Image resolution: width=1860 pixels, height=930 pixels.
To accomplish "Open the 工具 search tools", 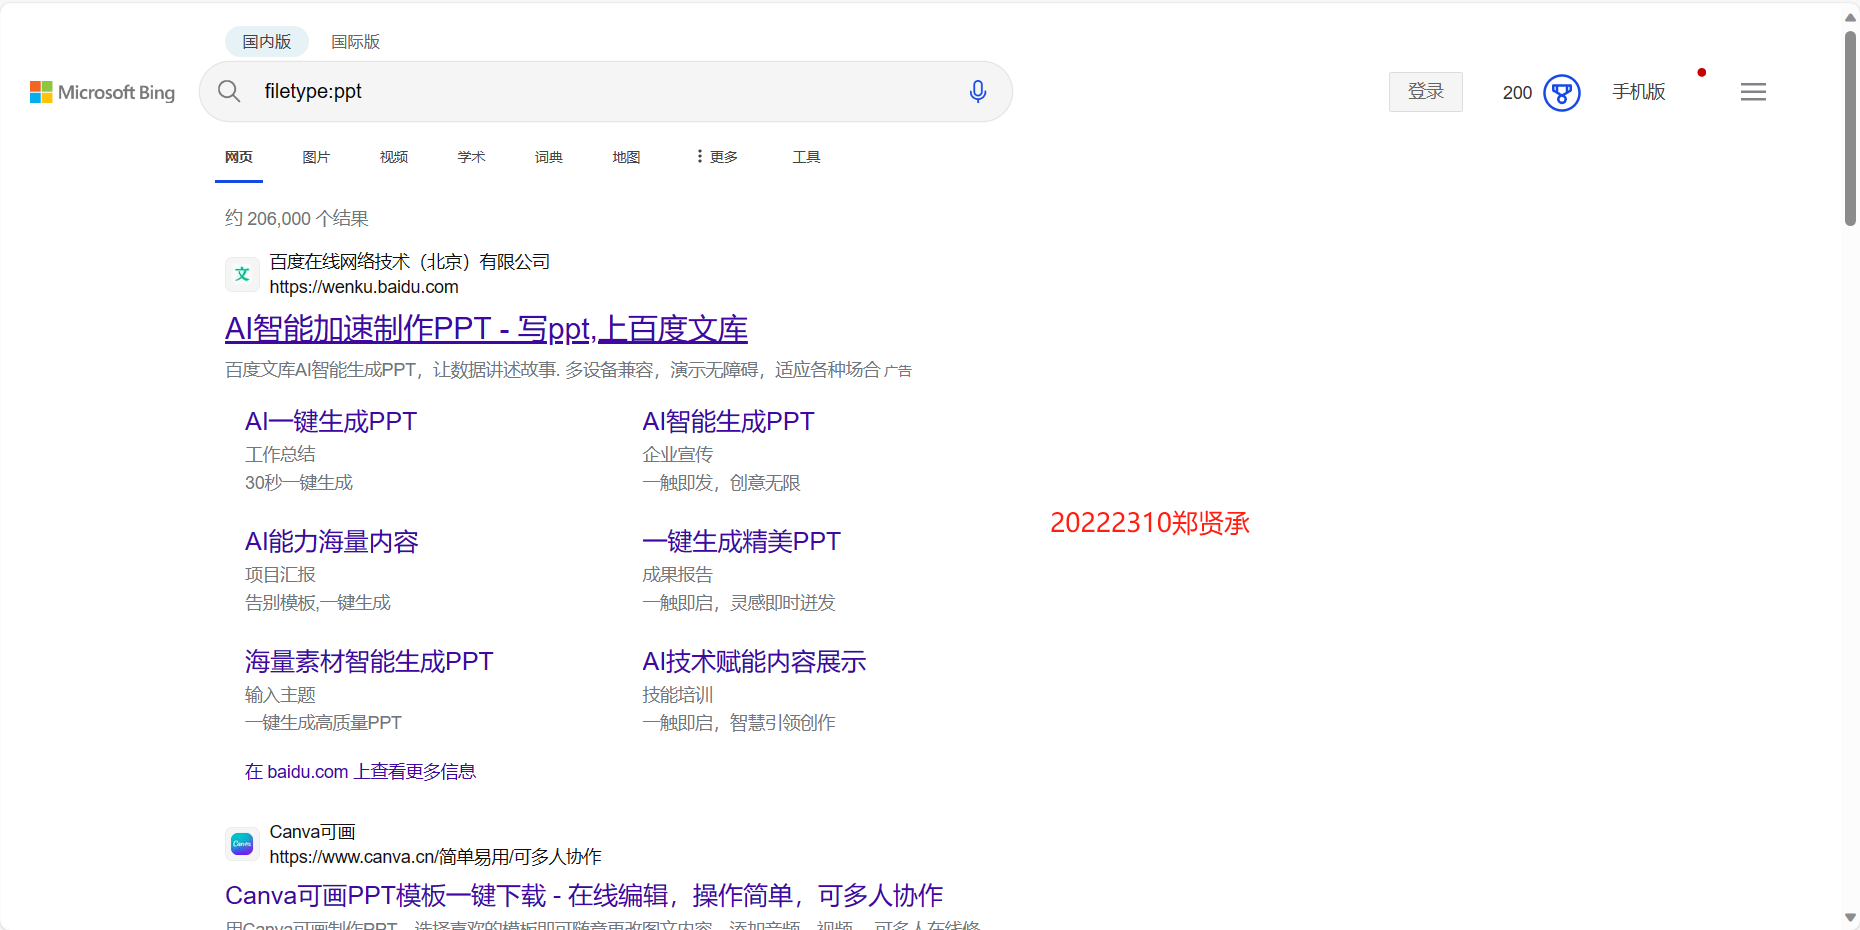I will click(806, 157).
